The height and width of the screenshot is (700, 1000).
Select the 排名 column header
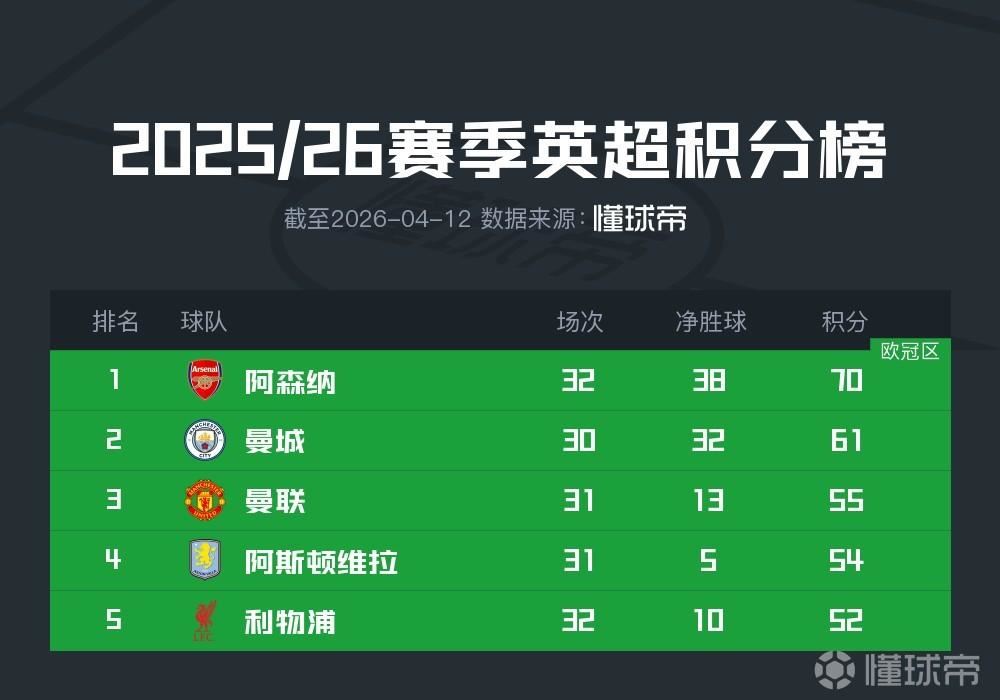115,321
